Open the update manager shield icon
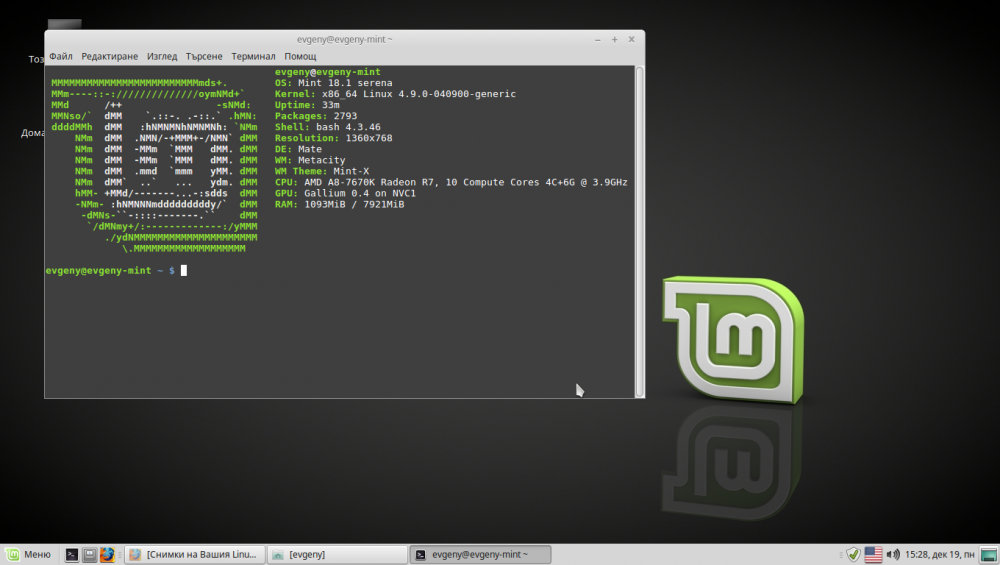 tap(853, 555)
